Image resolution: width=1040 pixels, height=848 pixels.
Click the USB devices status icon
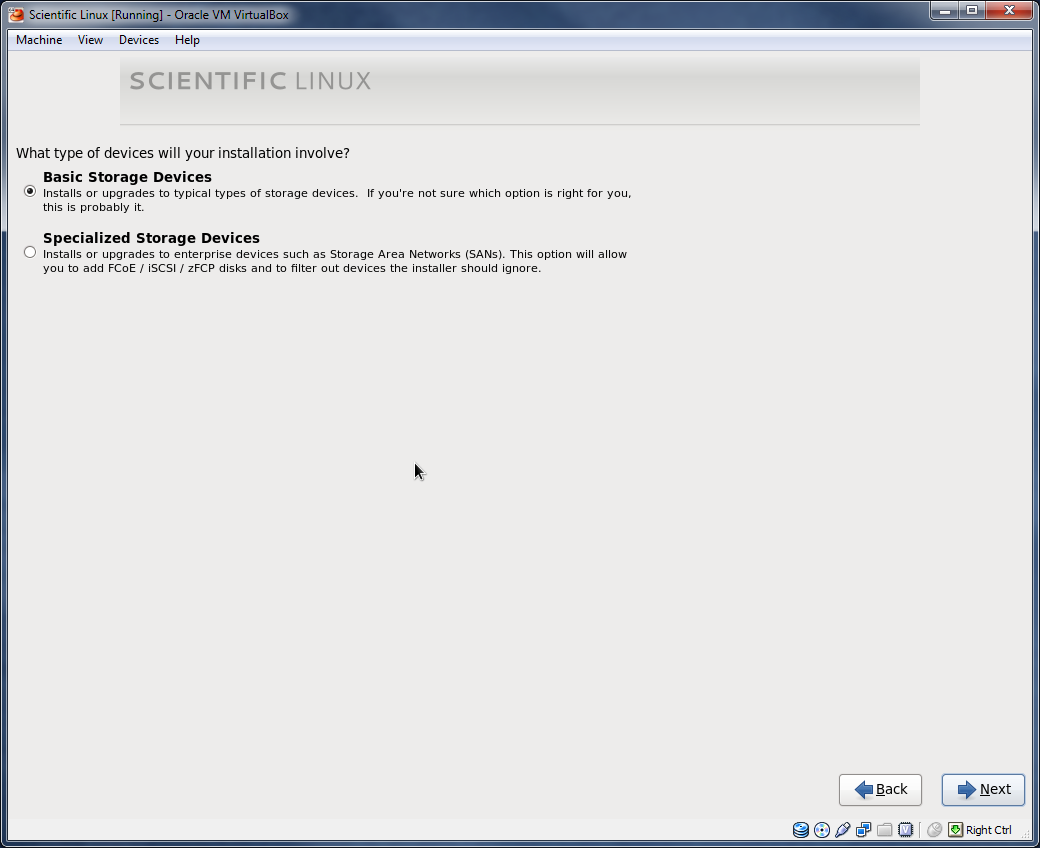point(842,829)
